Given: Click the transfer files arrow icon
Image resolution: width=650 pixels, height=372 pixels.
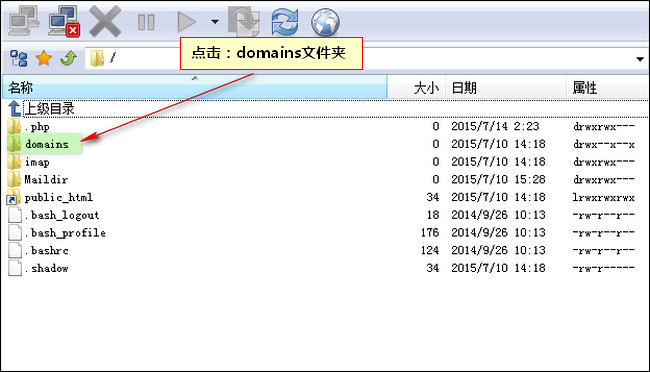Looking at the screenshot, I should (244, 21).
